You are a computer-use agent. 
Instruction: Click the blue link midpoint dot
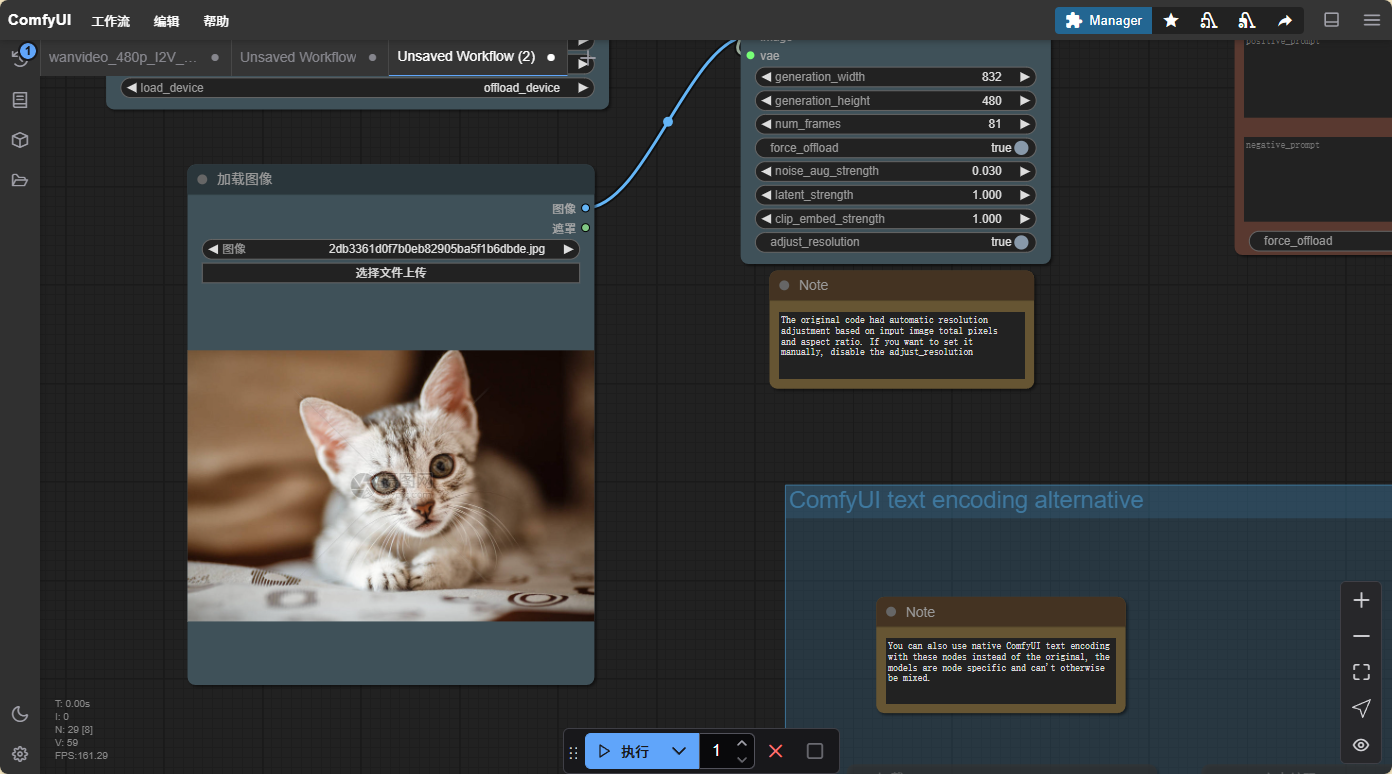tap(668, 122)
